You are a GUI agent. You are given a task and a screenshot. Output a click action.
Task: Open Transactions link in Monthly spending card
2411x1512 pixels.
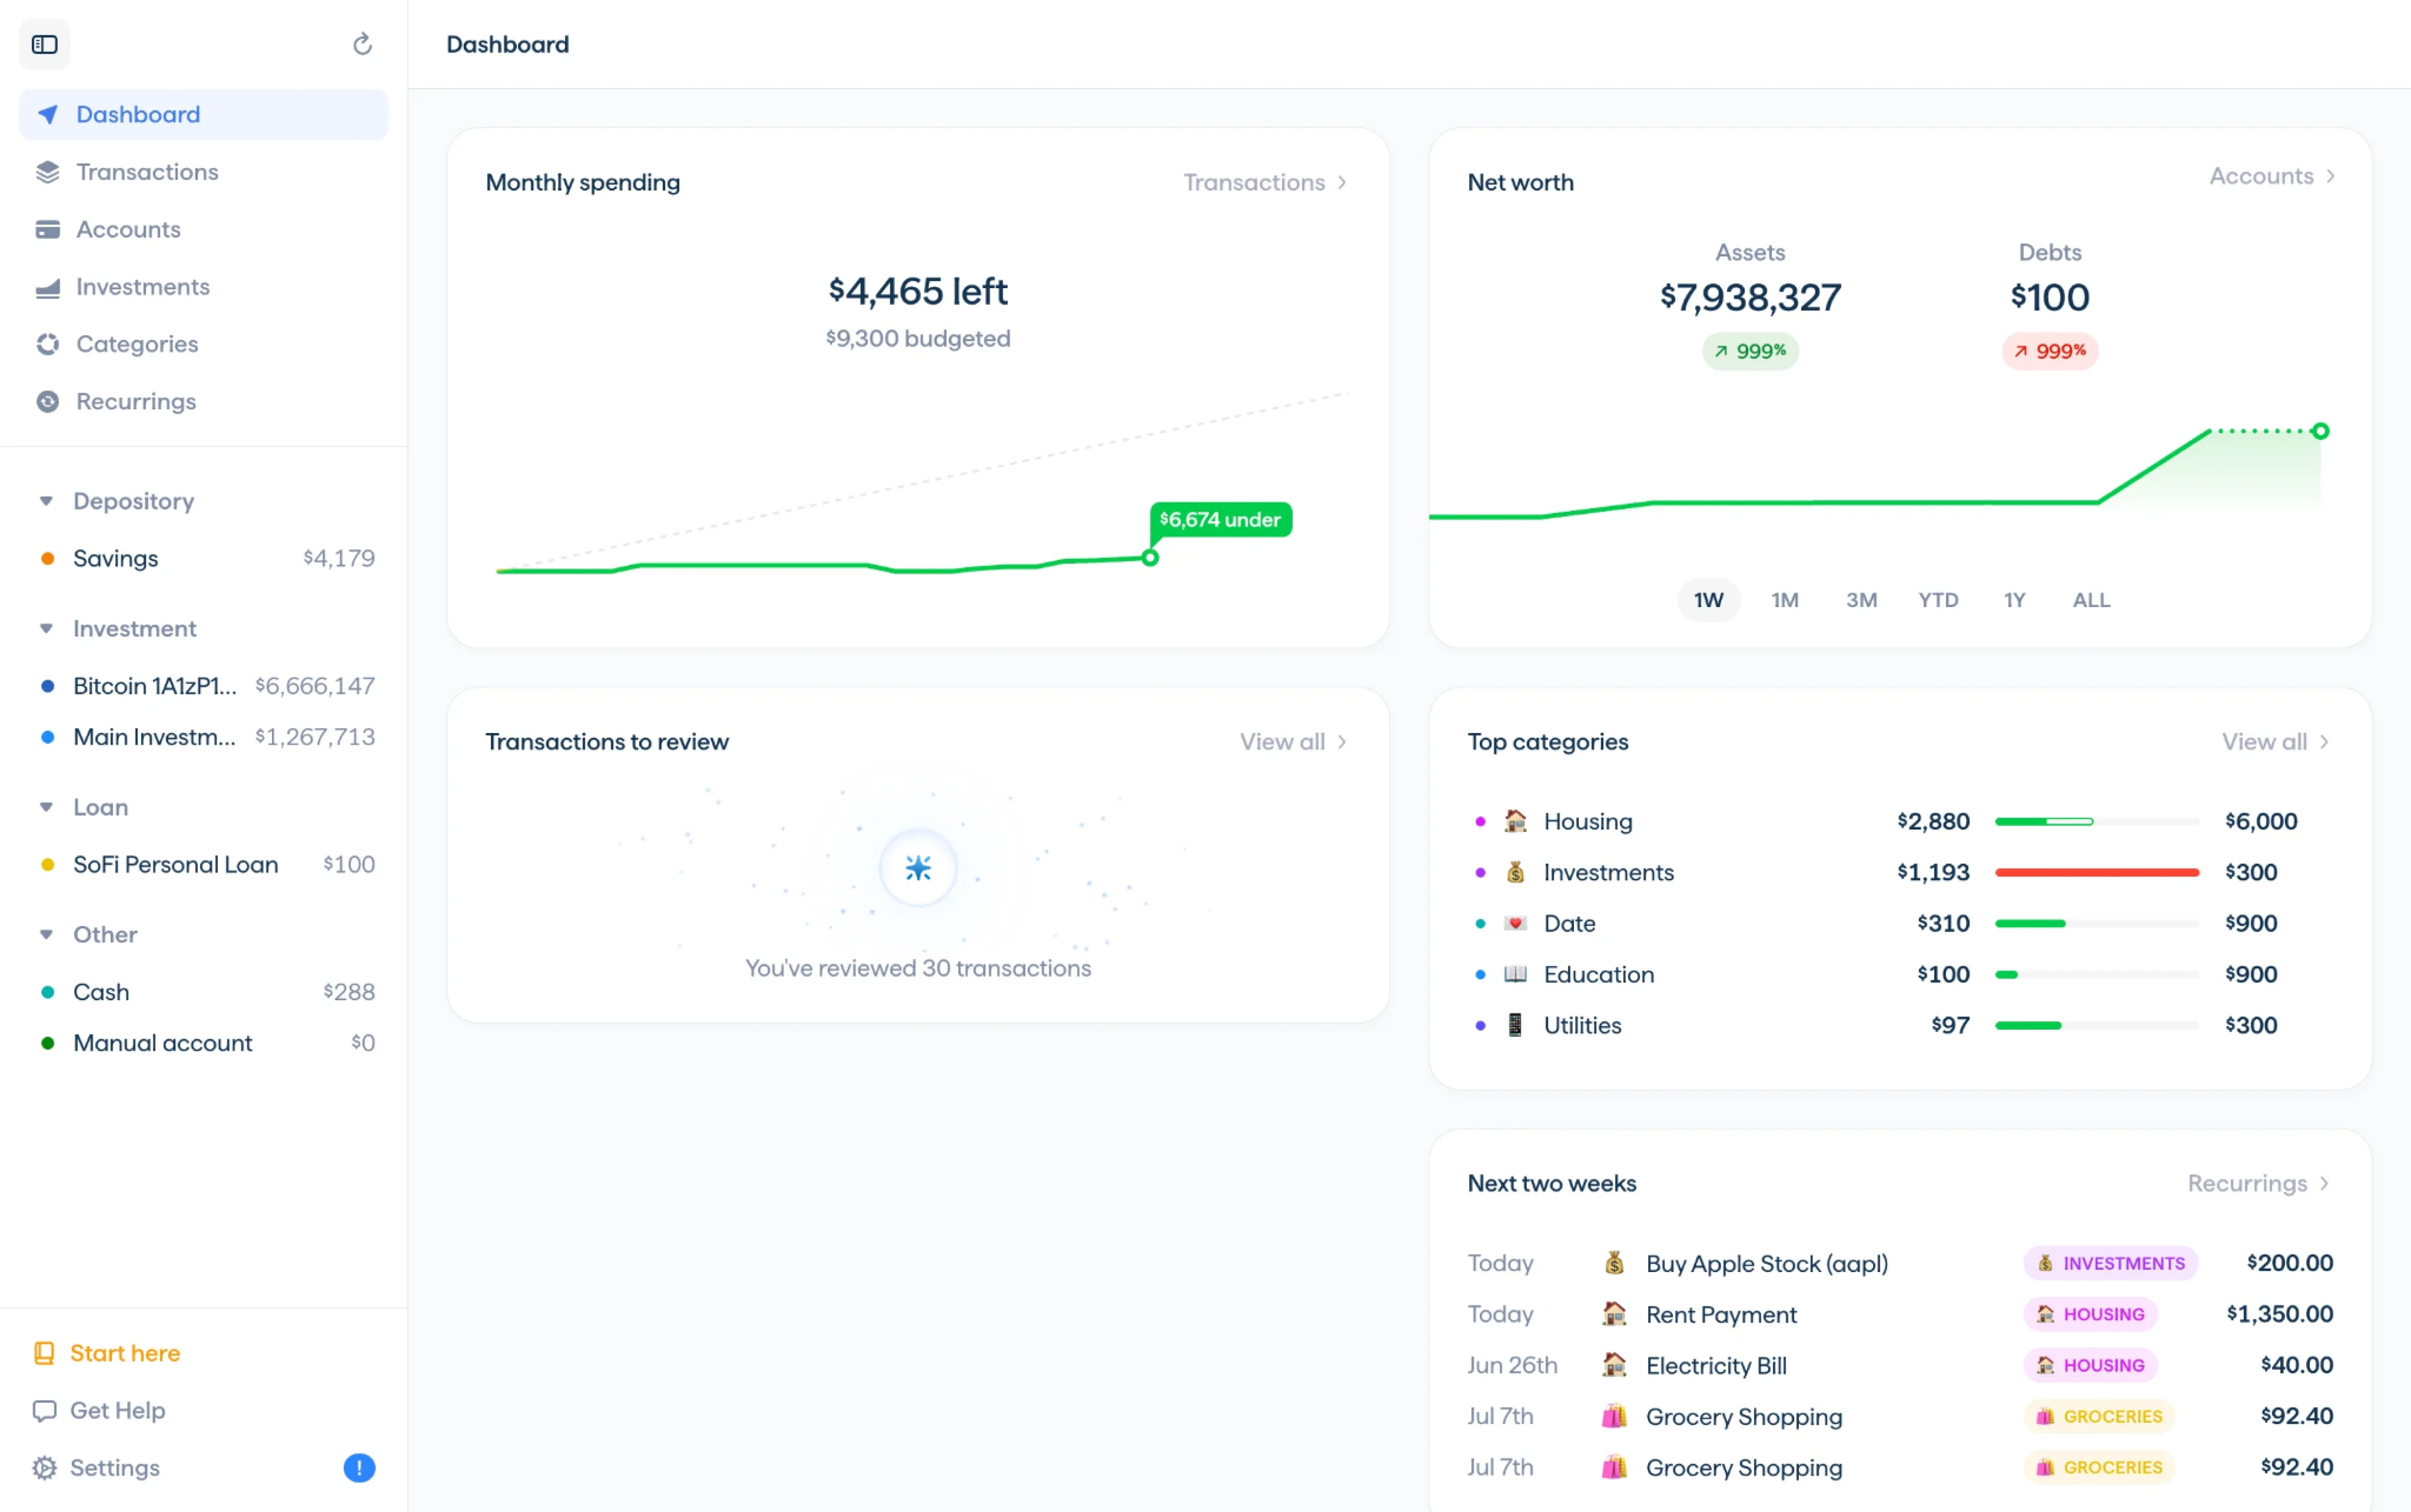(x=1265, y=182)
